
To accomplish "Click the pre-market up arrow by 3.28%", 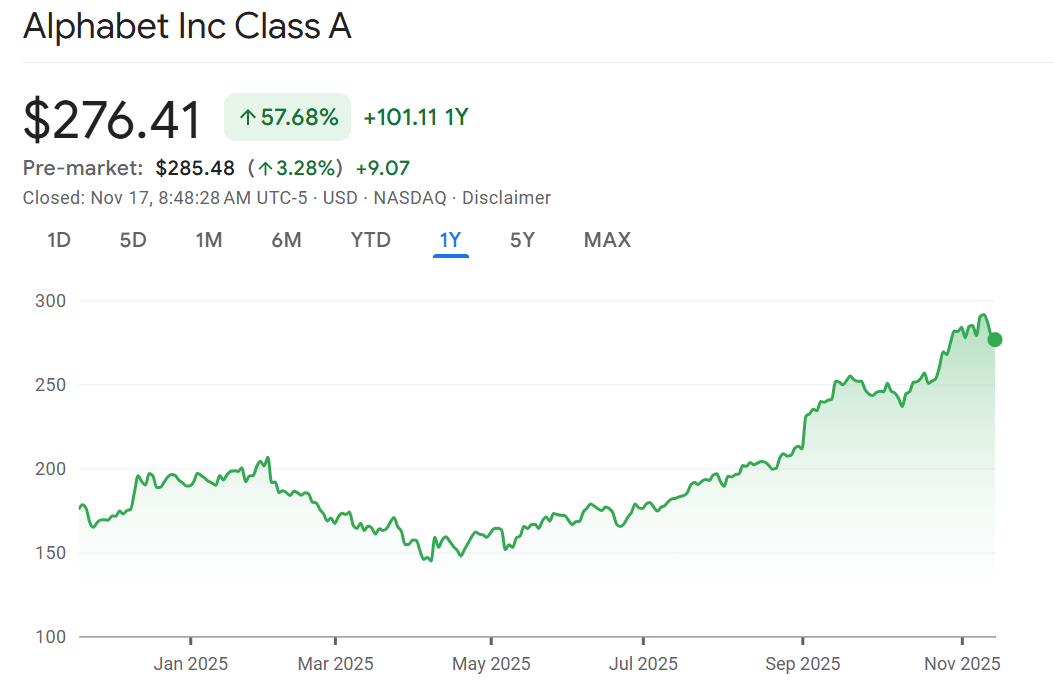I will coord(265,168).
